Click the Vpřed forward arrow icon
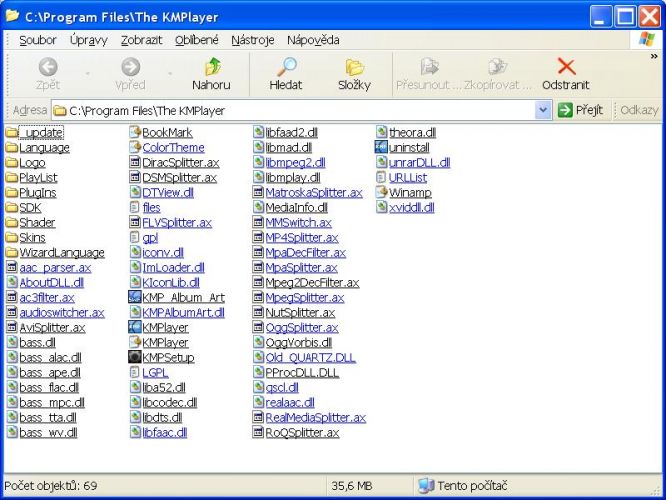666x500 pixels. [130, 67]
